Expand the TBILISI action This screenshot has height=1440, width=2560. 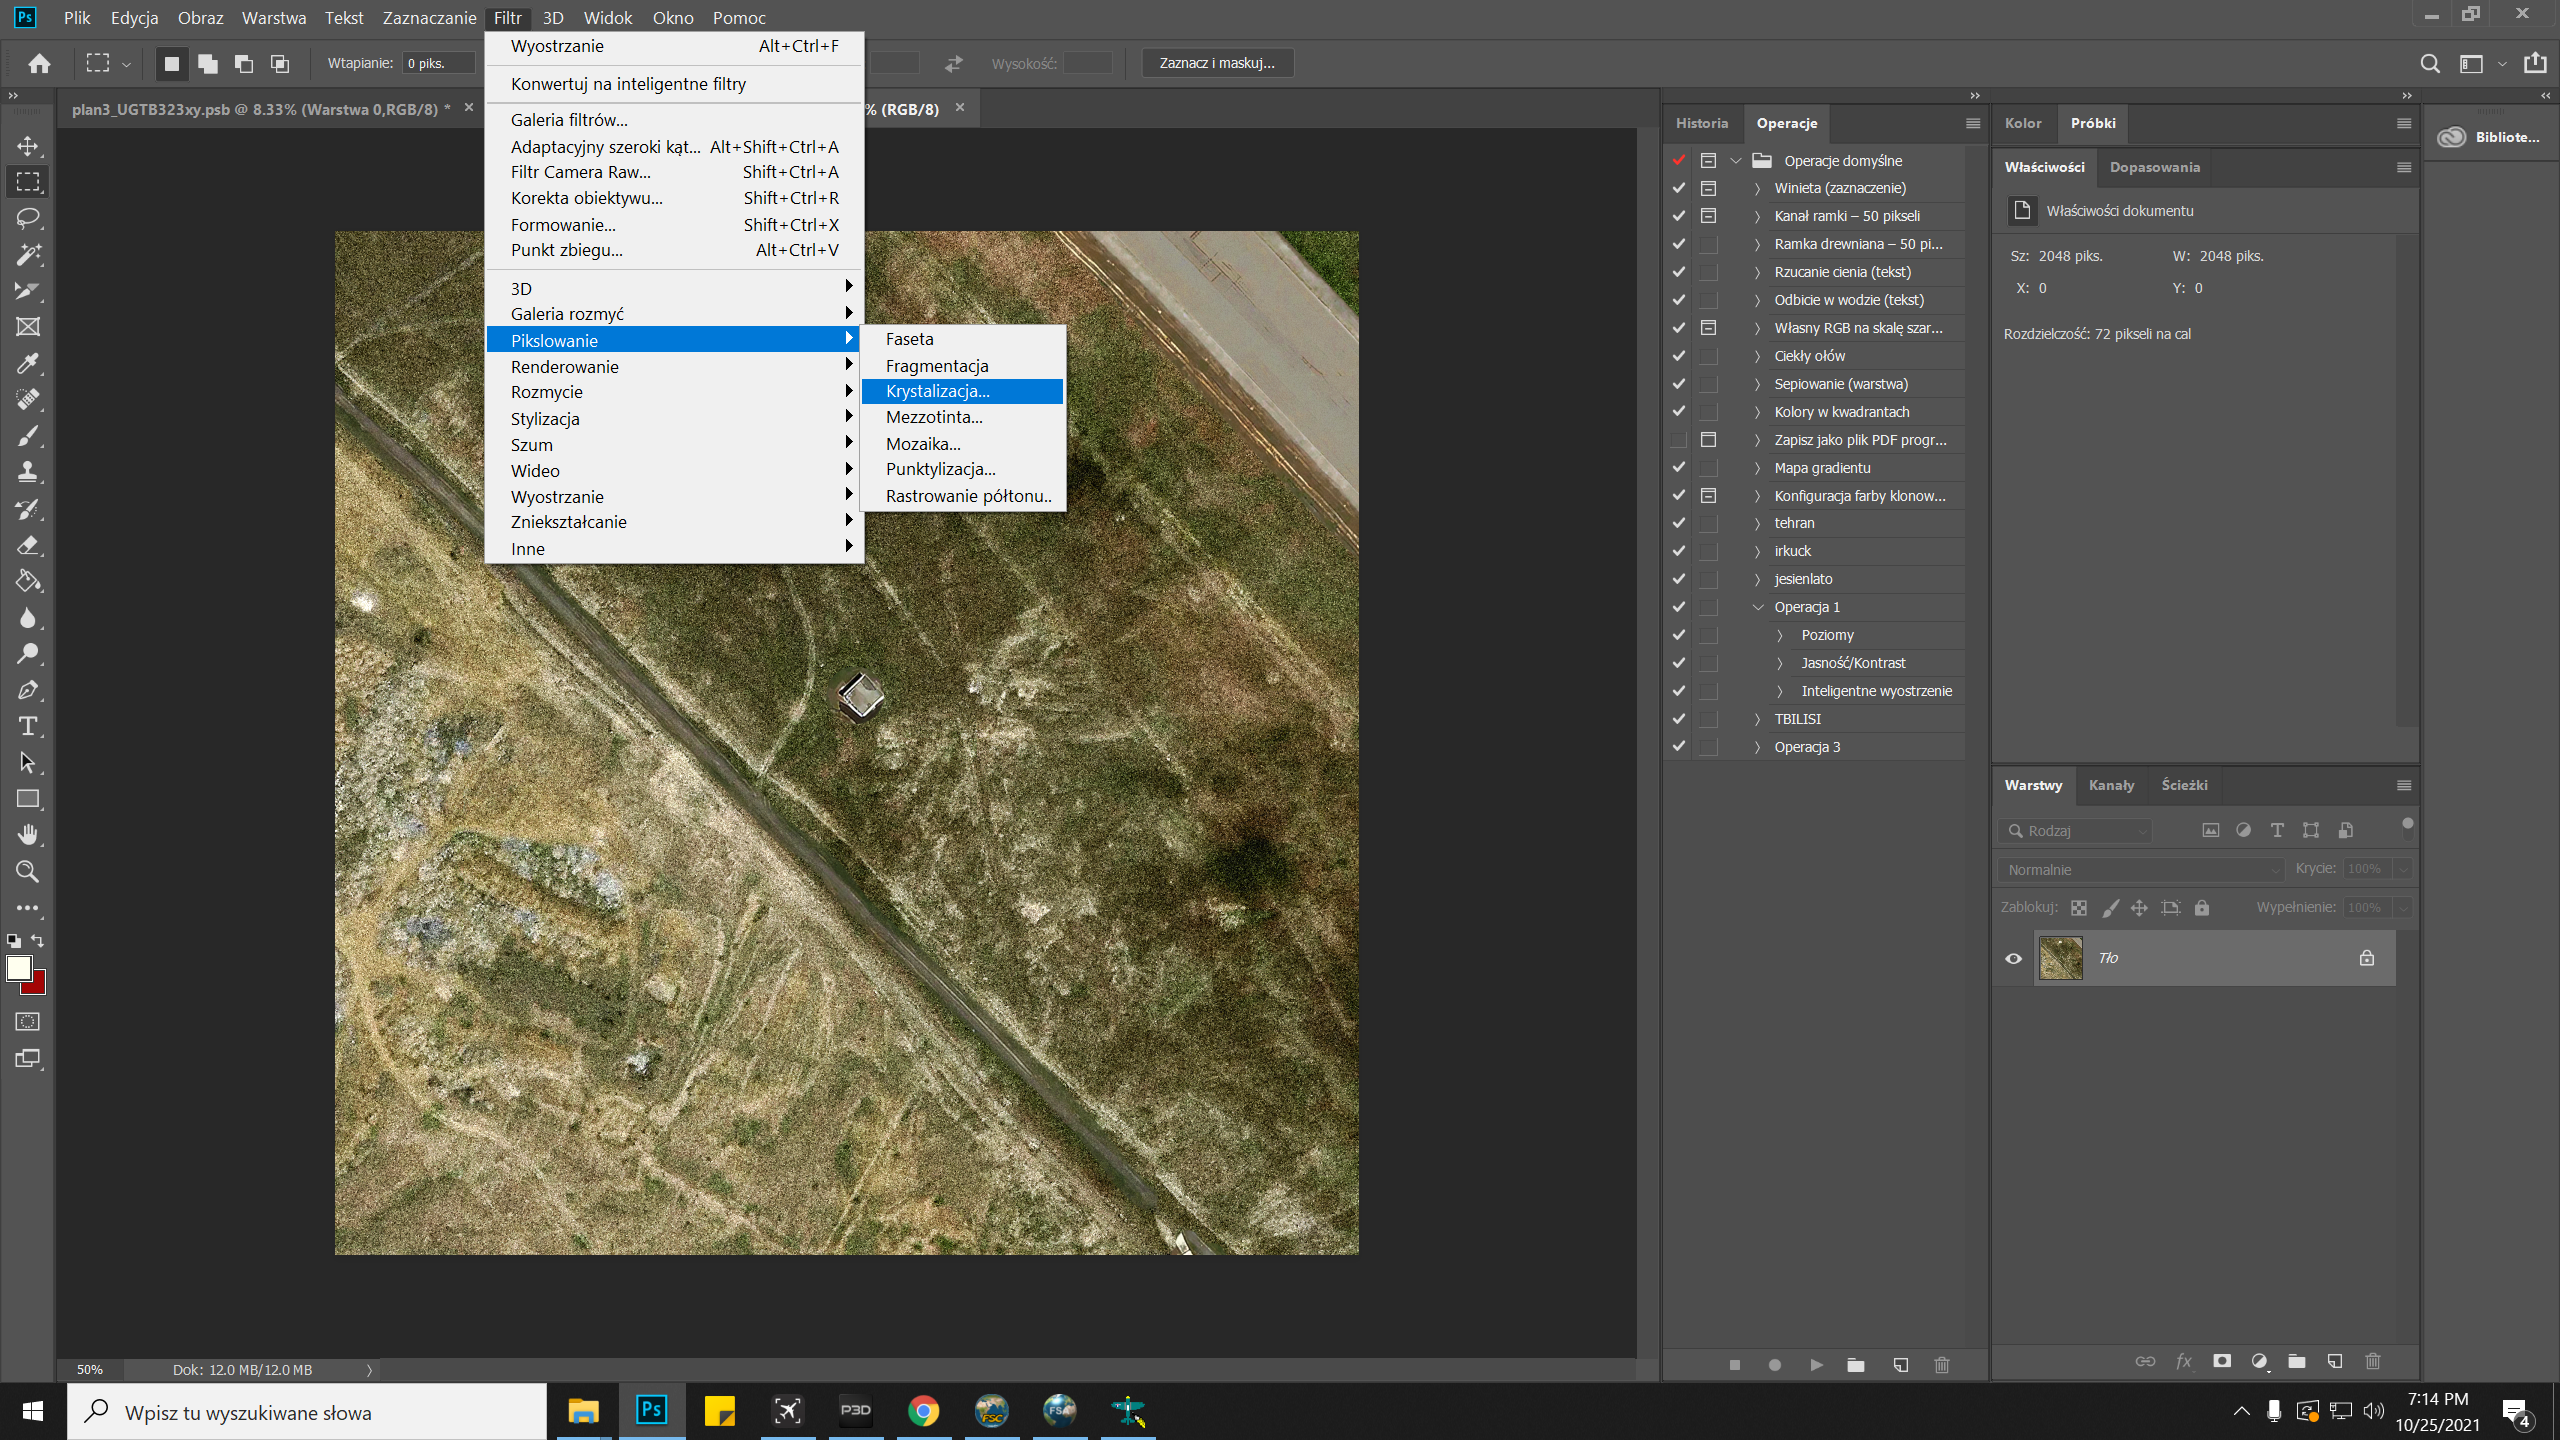pyautogui.click(x=1758, y=719)
